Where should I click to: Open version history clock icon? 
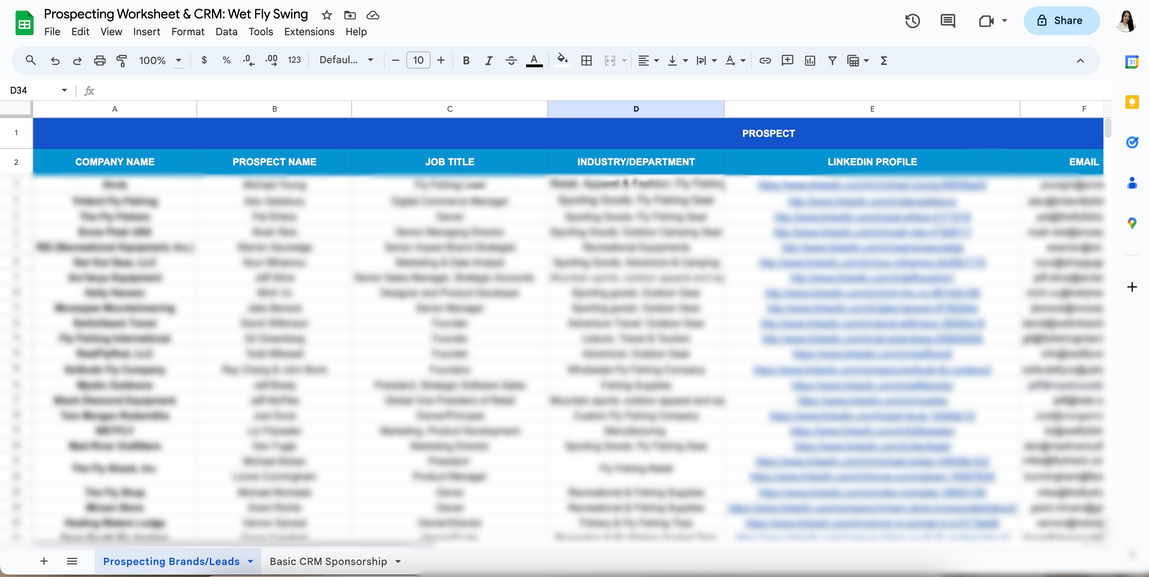pos(912,21)
